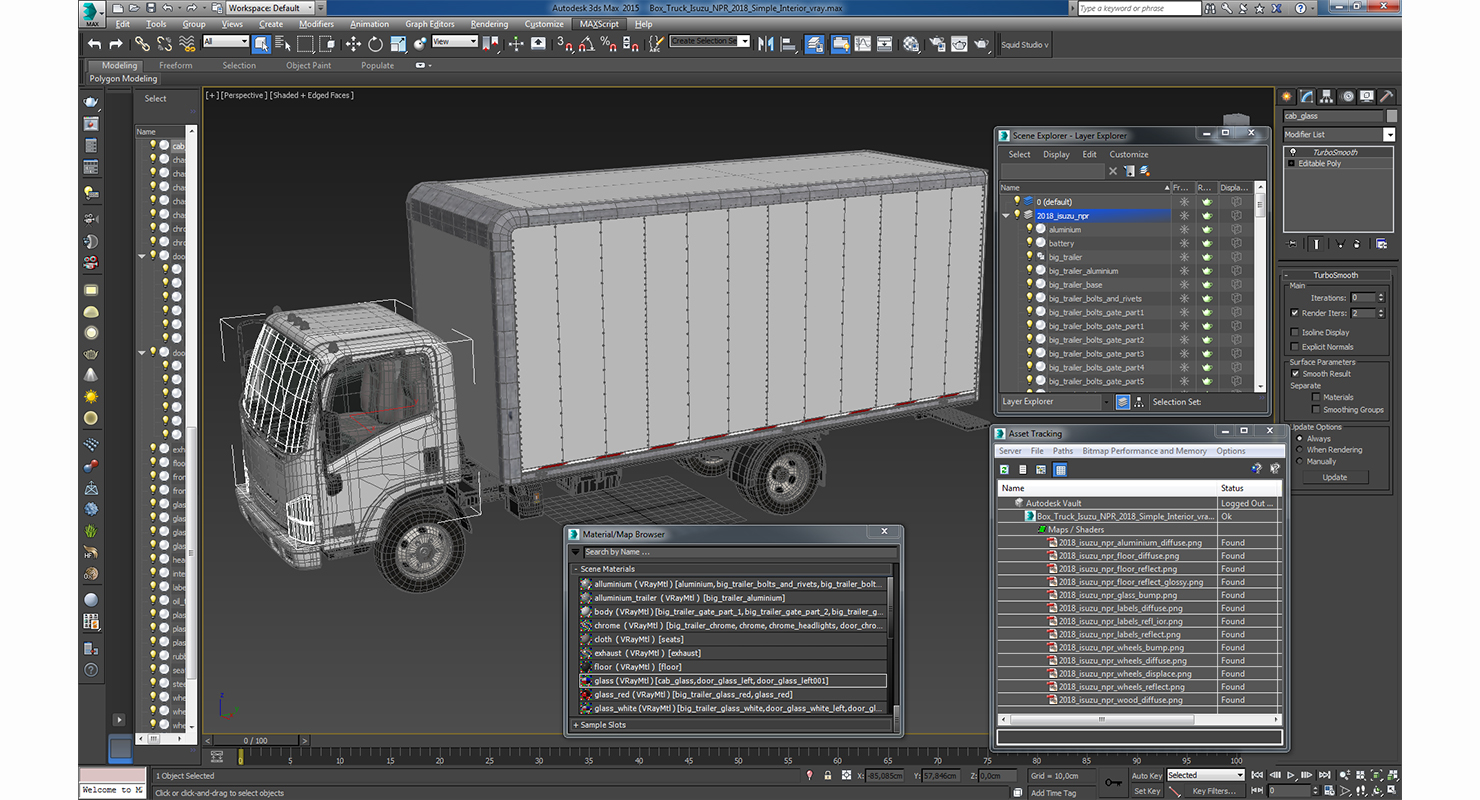Screen dimensions: 1480x800
Task: Open Render Setup from toolbar
Action: (x=937, y=44)
